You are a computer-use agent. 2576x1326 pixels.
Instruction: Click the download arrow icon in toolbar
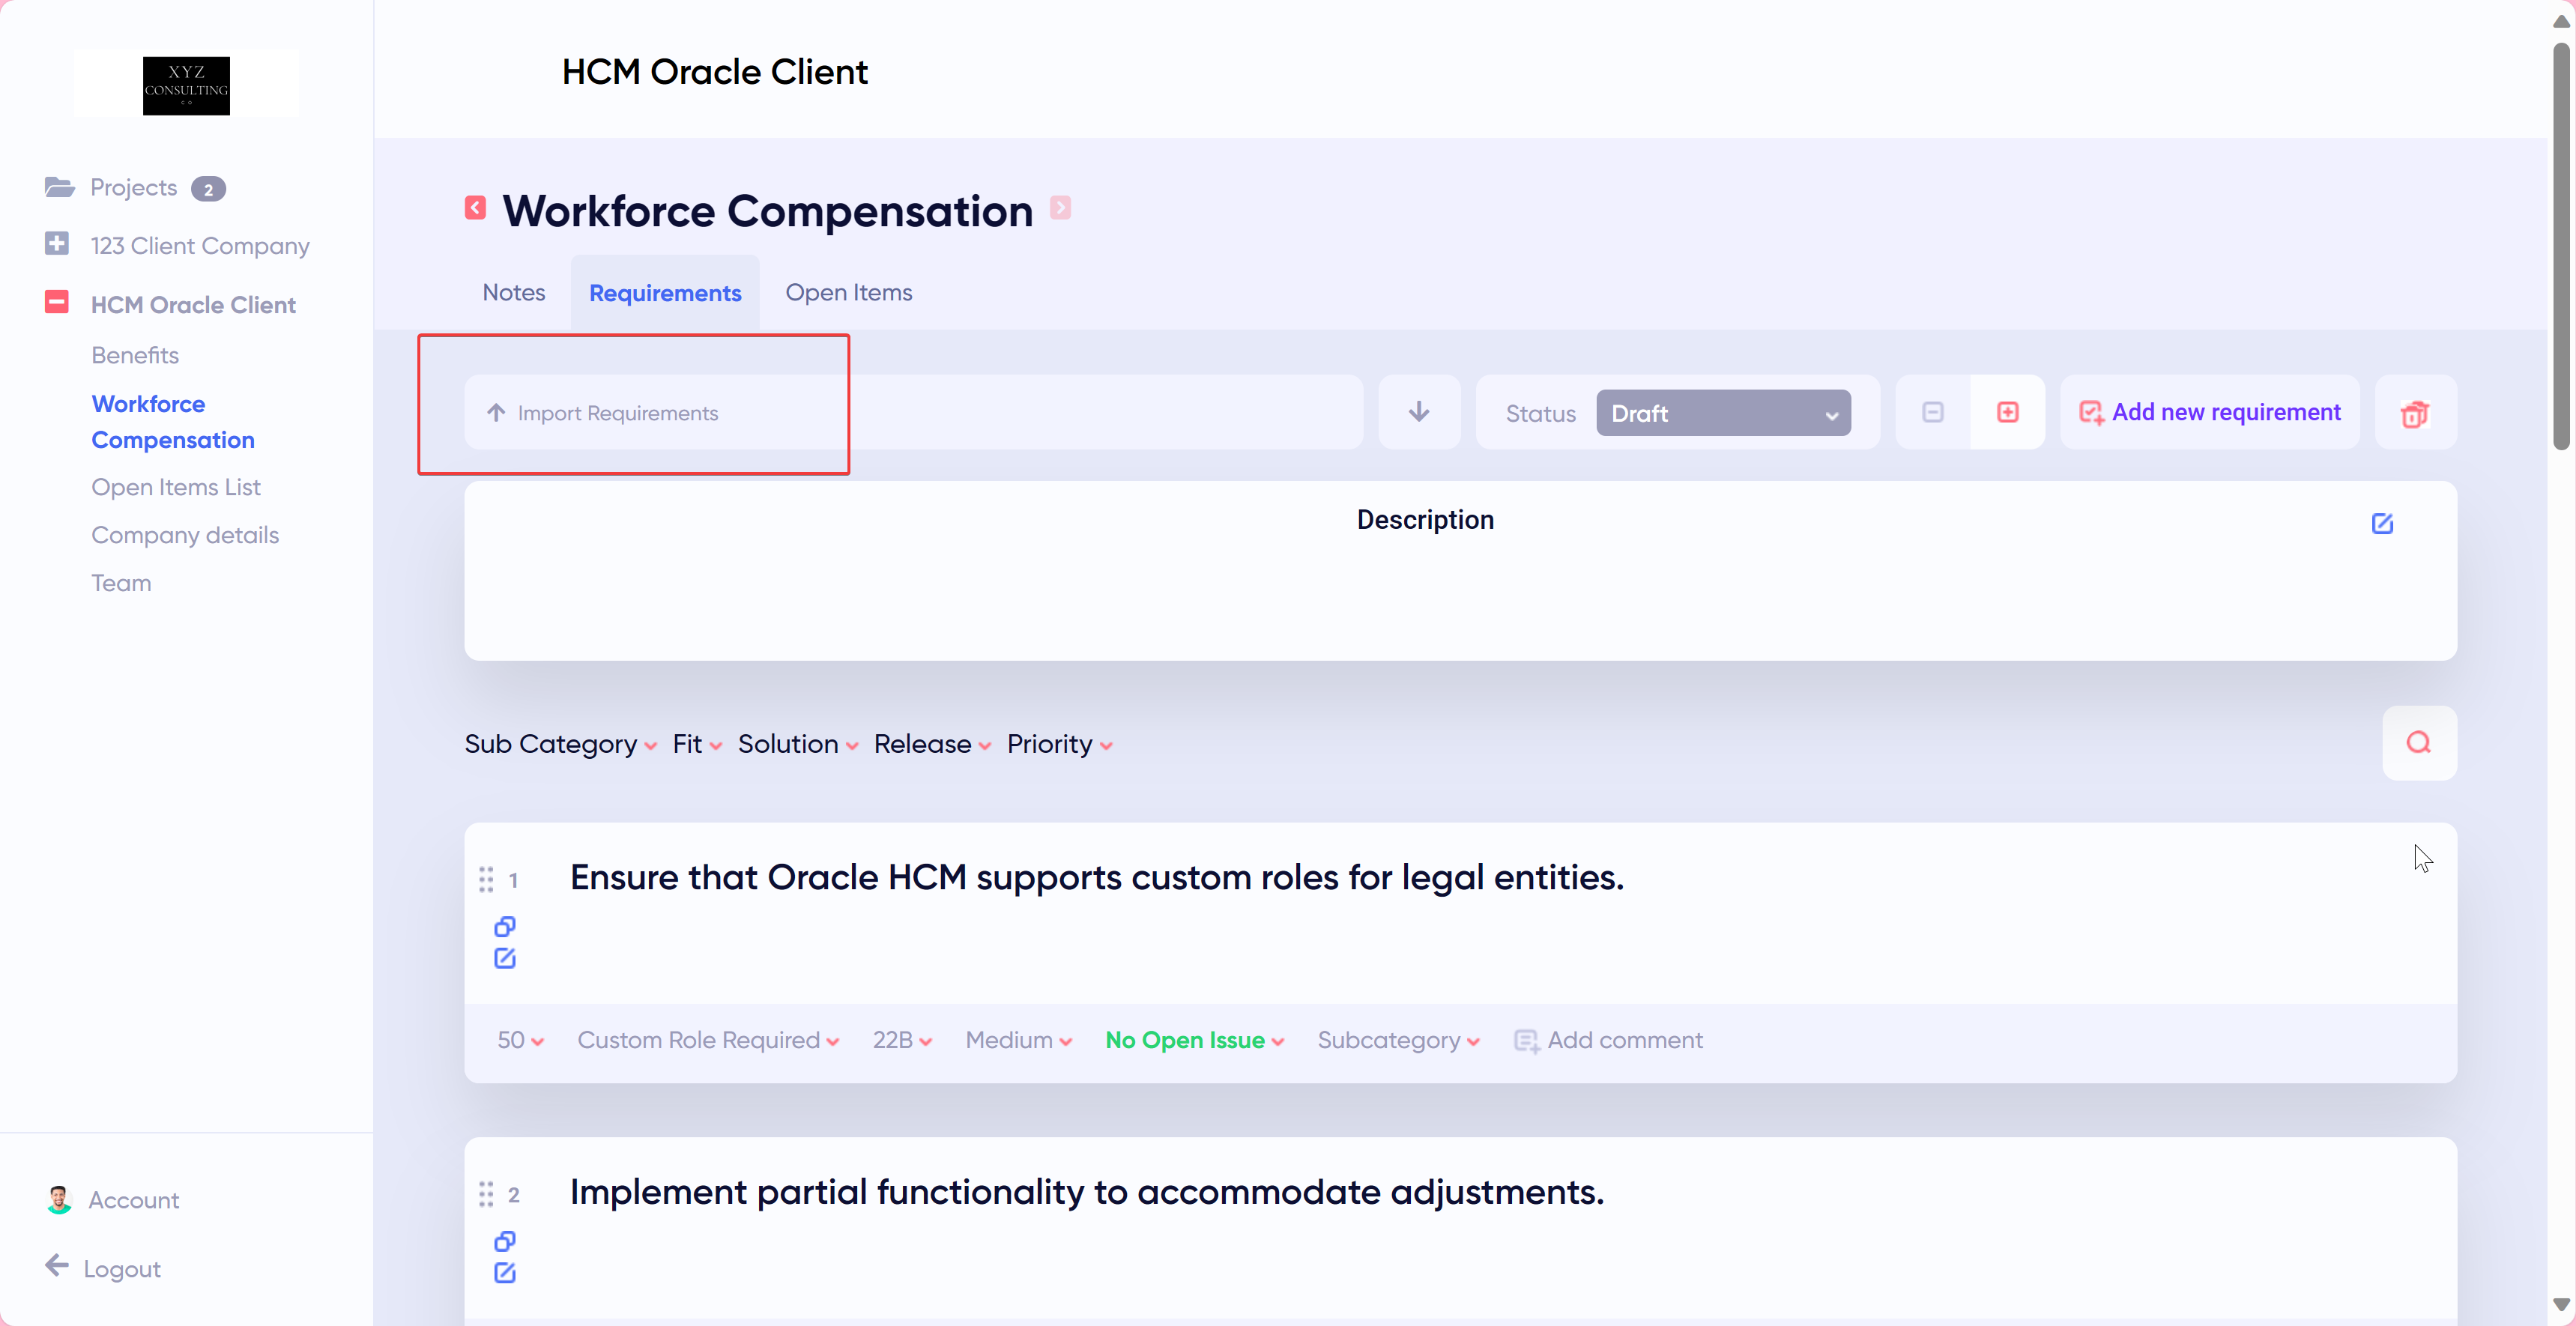point(1418,412)
